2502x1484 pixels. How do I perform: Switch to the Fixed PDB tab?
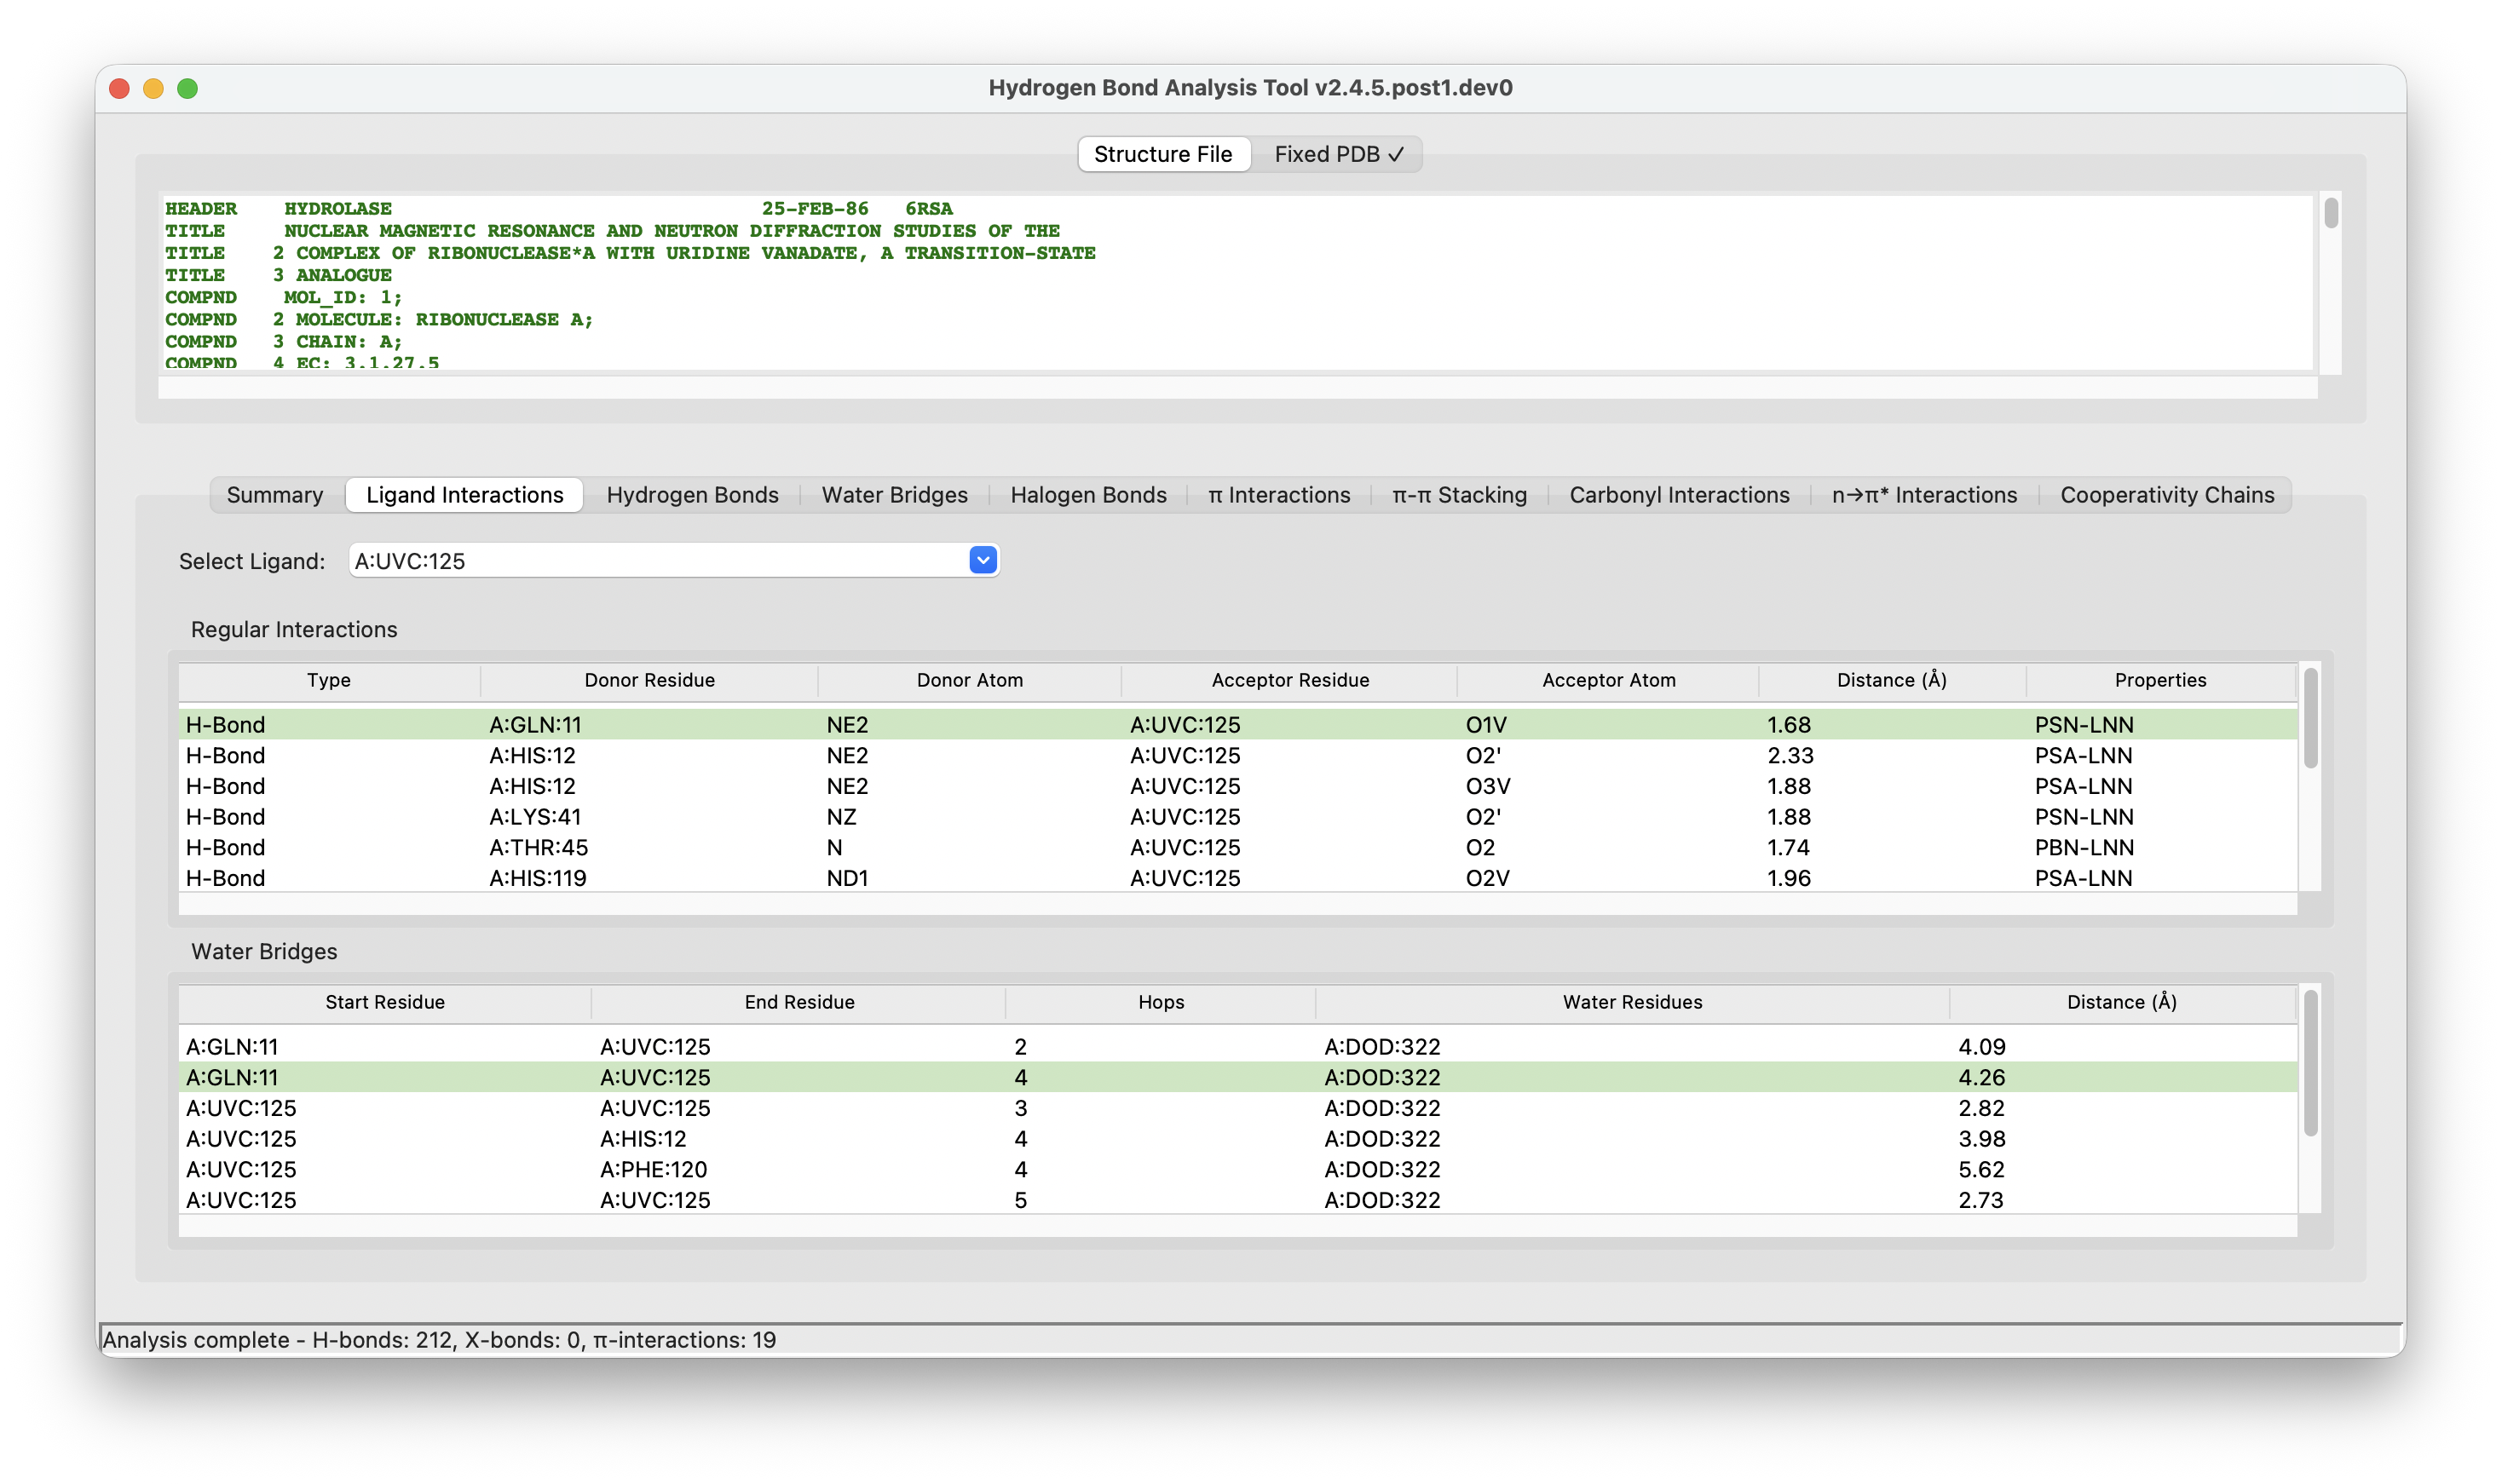[1337, 154]
